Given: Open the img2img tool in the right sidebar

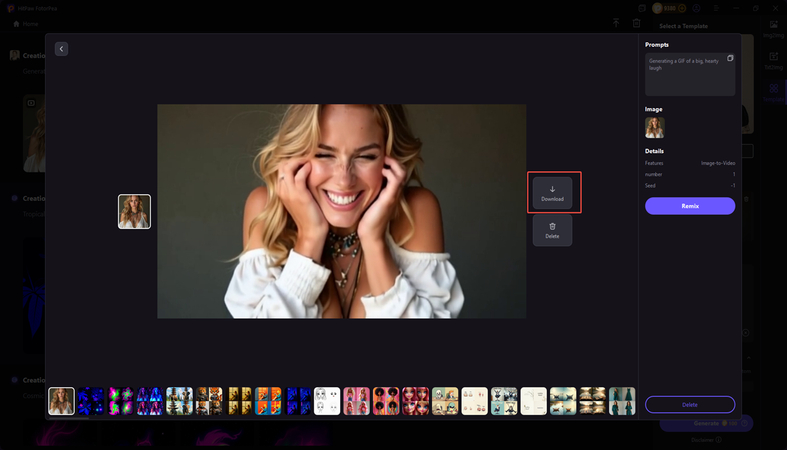Looking at the screenshot, I should [x=773, y=29].
